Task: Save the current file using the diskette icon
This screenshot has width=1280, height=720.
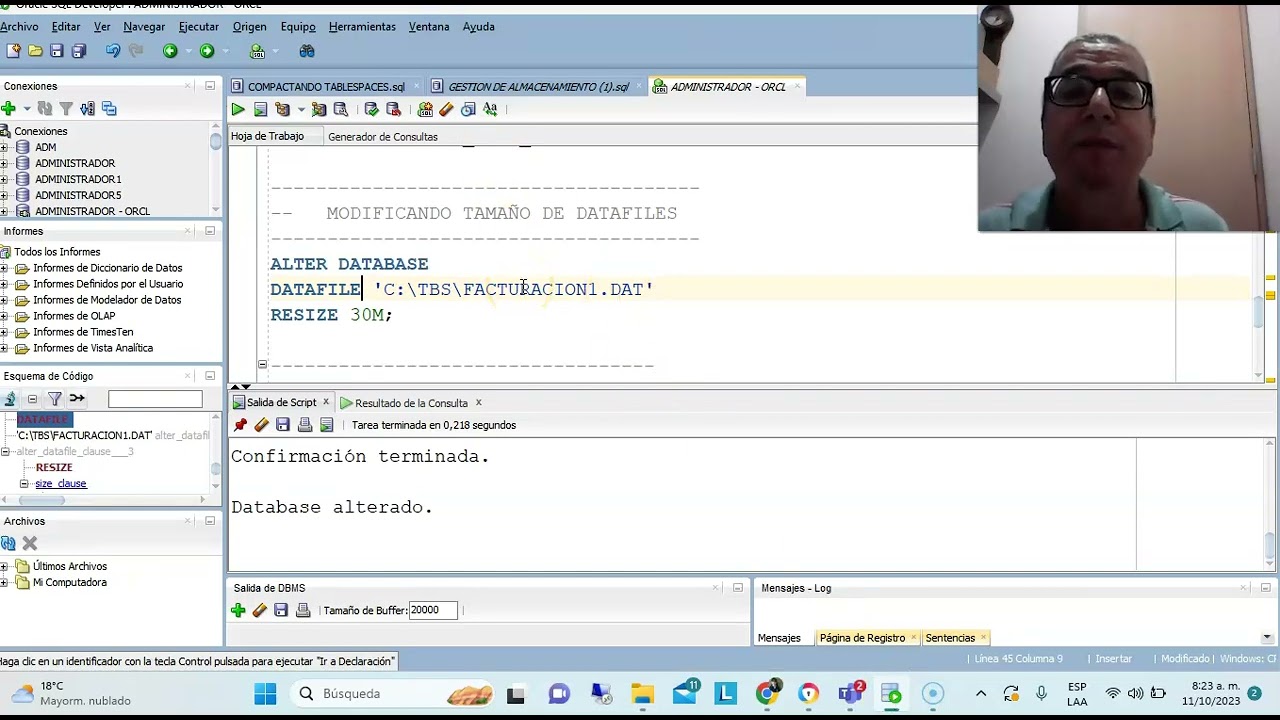Action: [57, 51]
